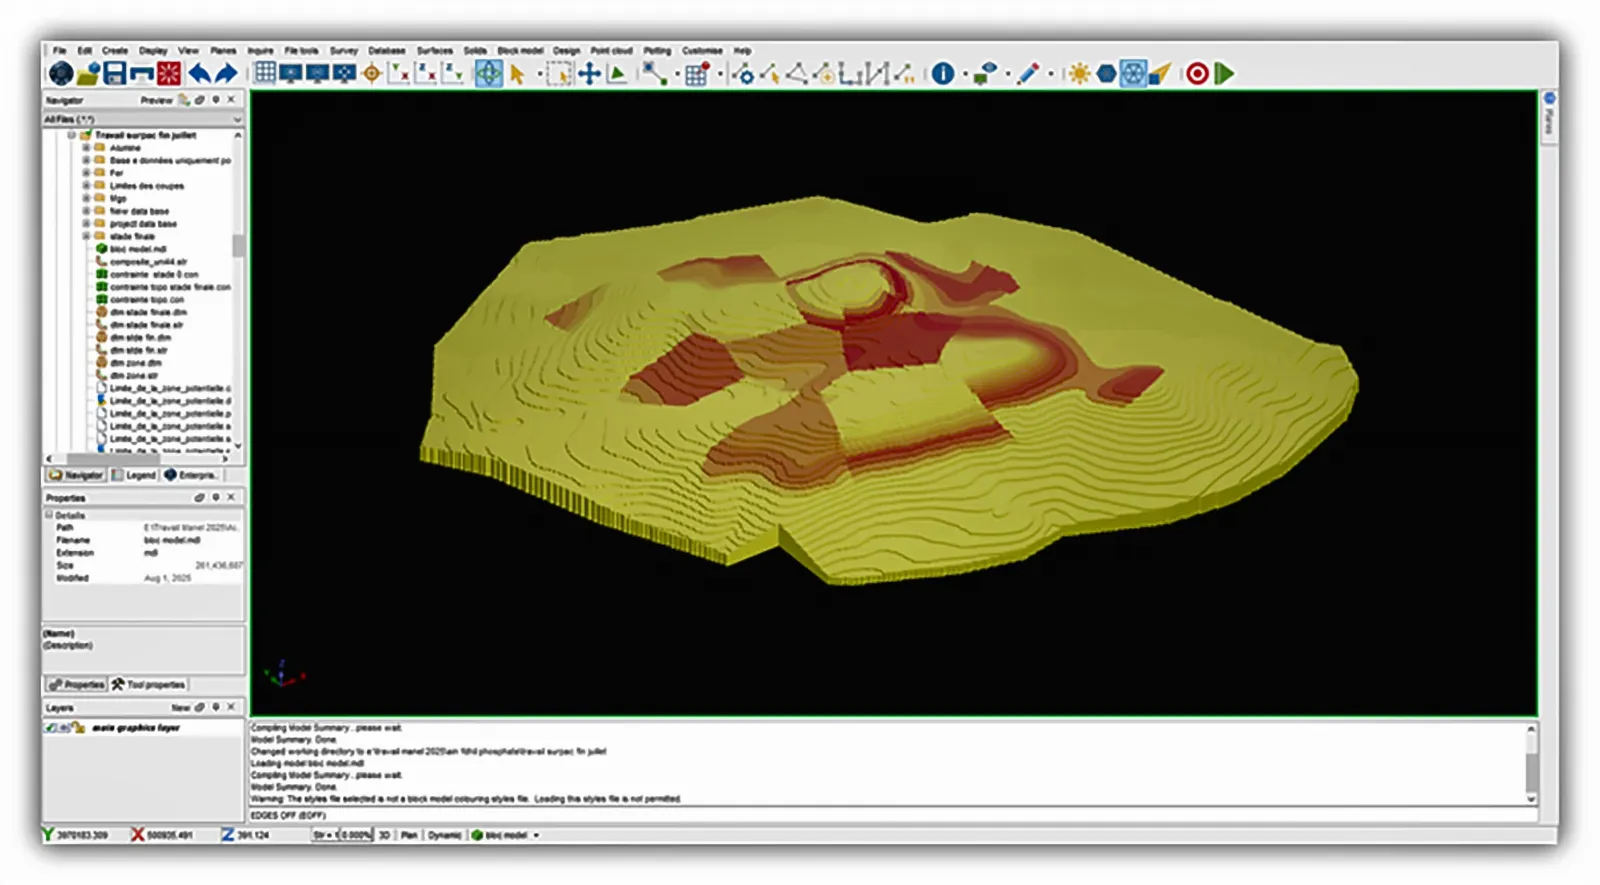
Task: Open the block model dropdown in status bar
Action: pos(536,835)
